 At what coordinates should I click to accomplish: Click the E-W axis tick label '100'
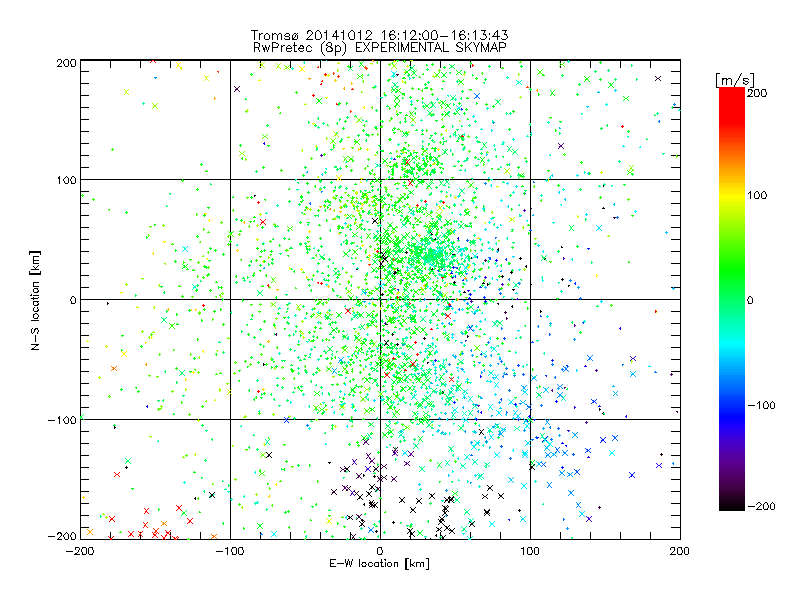coord(530,551)
